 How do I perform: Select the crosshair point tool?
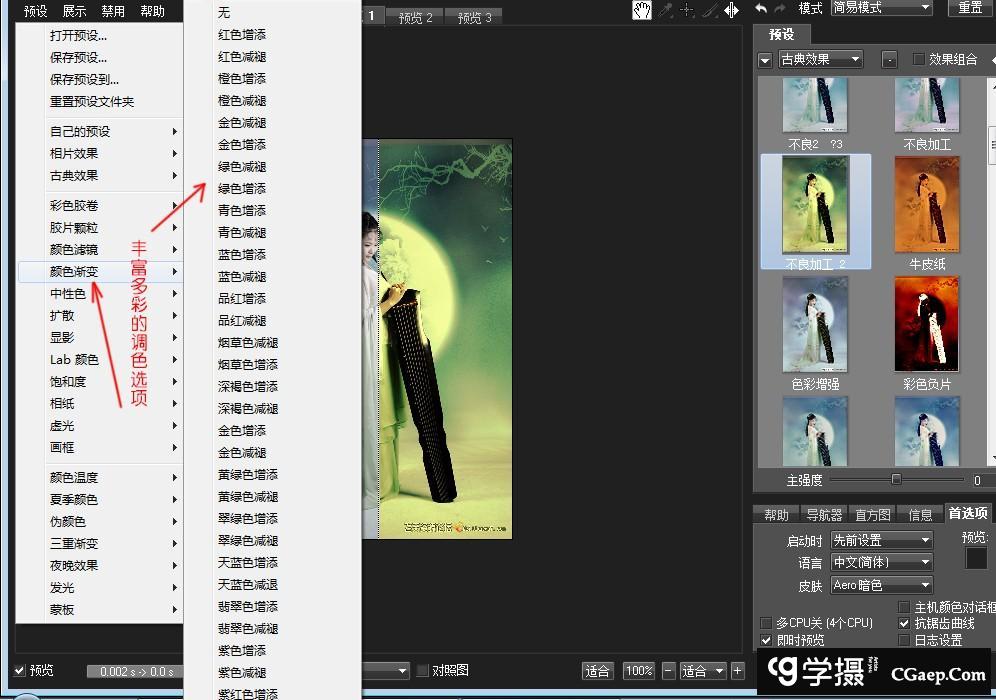687,10
